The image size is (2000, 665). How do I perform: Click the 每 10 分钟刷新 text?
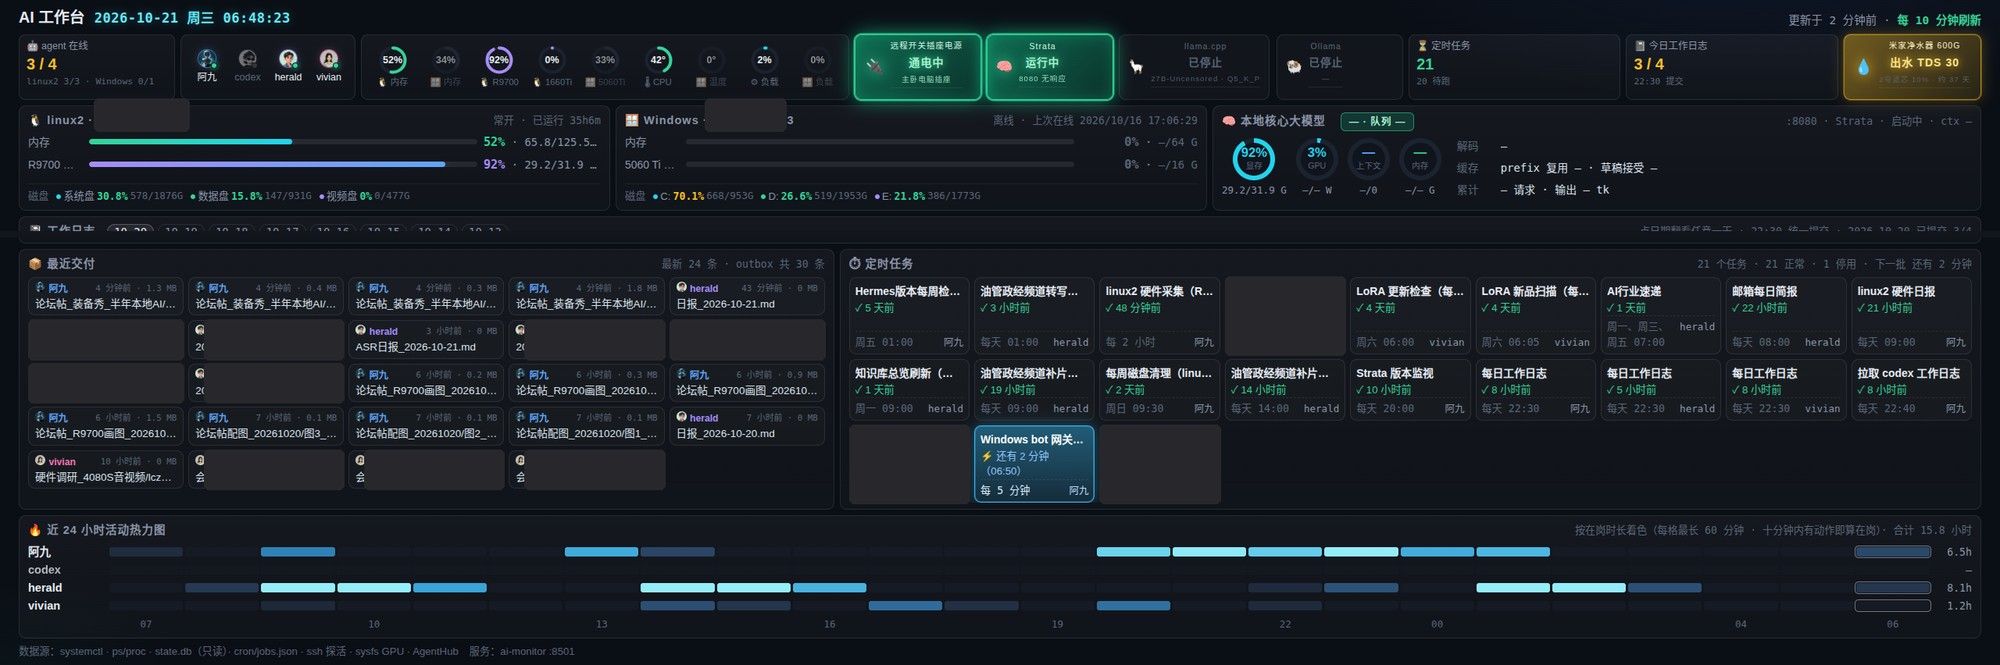[x=1938, y=20]
